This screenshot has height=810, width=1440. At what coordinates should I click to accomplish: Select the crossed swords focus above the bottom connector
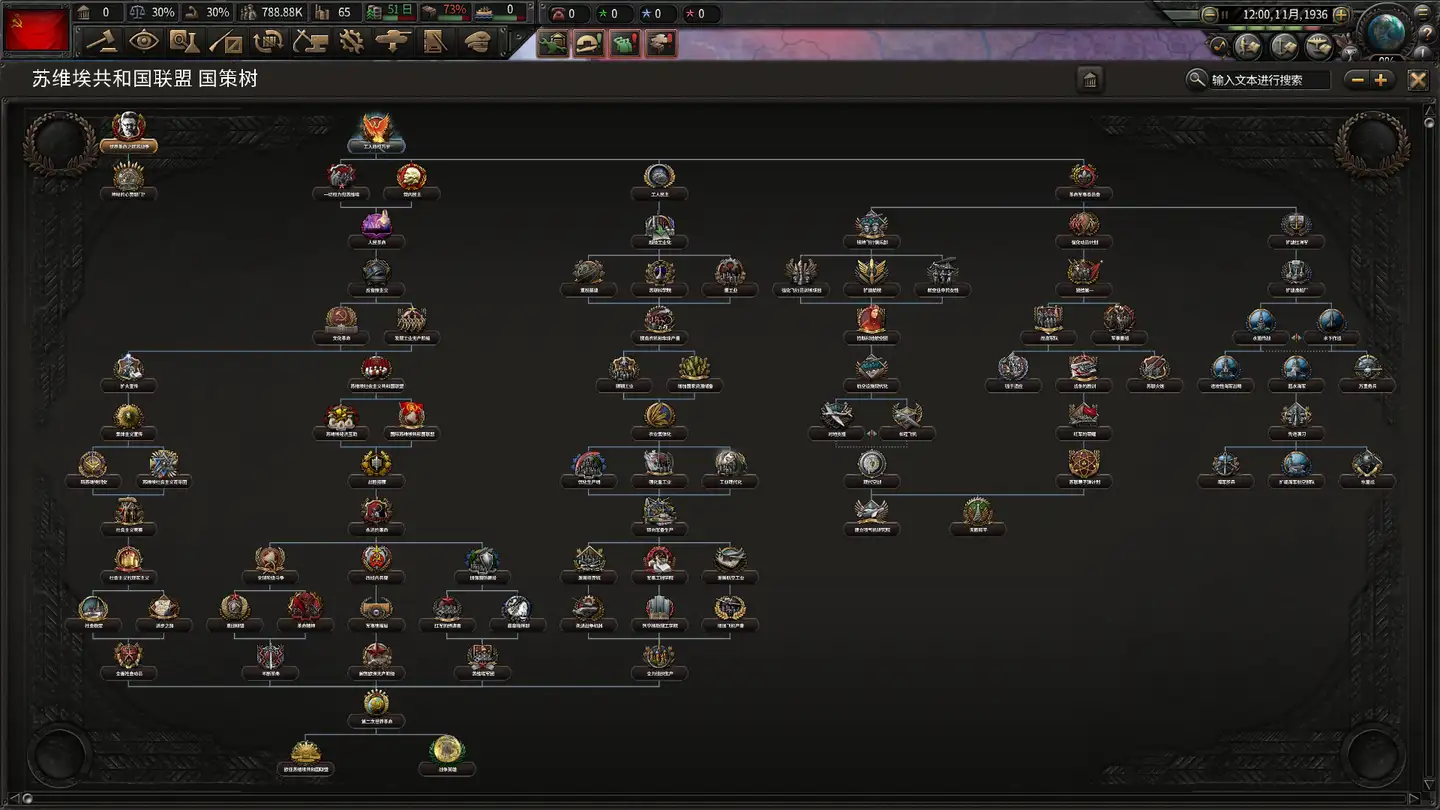click(270, 655)
